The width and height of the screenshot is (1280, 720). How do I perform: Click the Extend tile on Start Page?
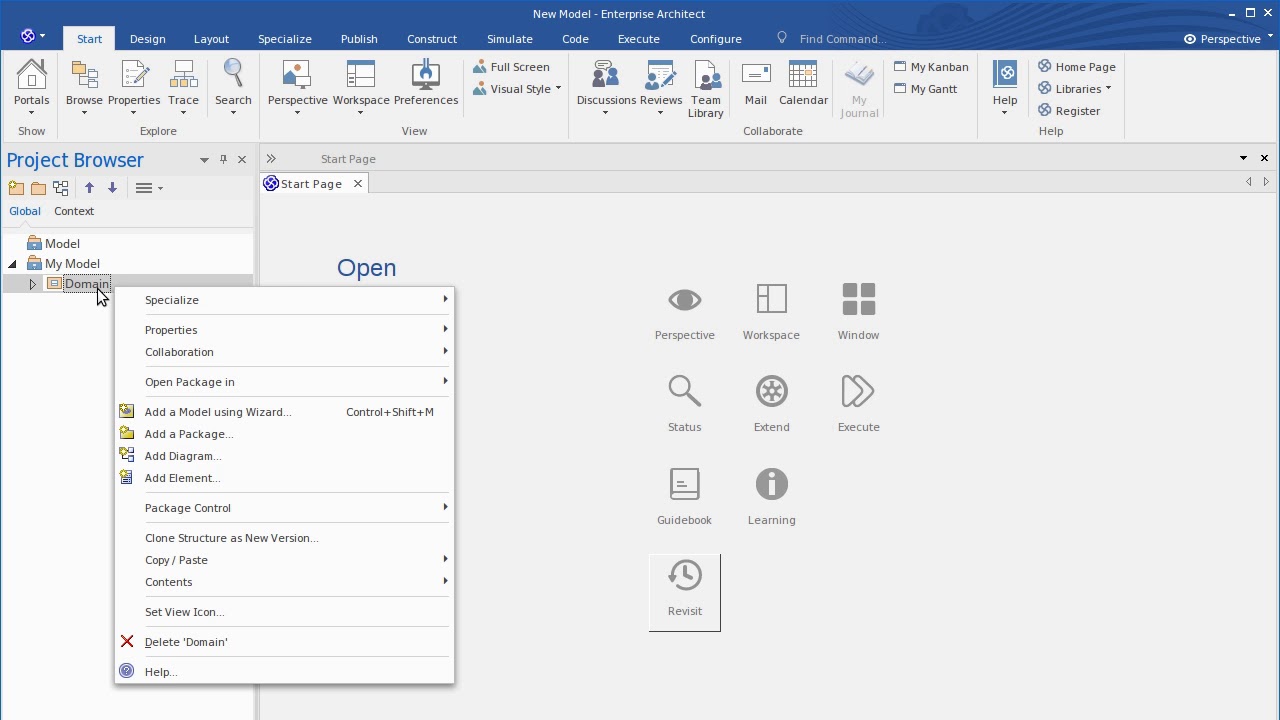point(771,404)
